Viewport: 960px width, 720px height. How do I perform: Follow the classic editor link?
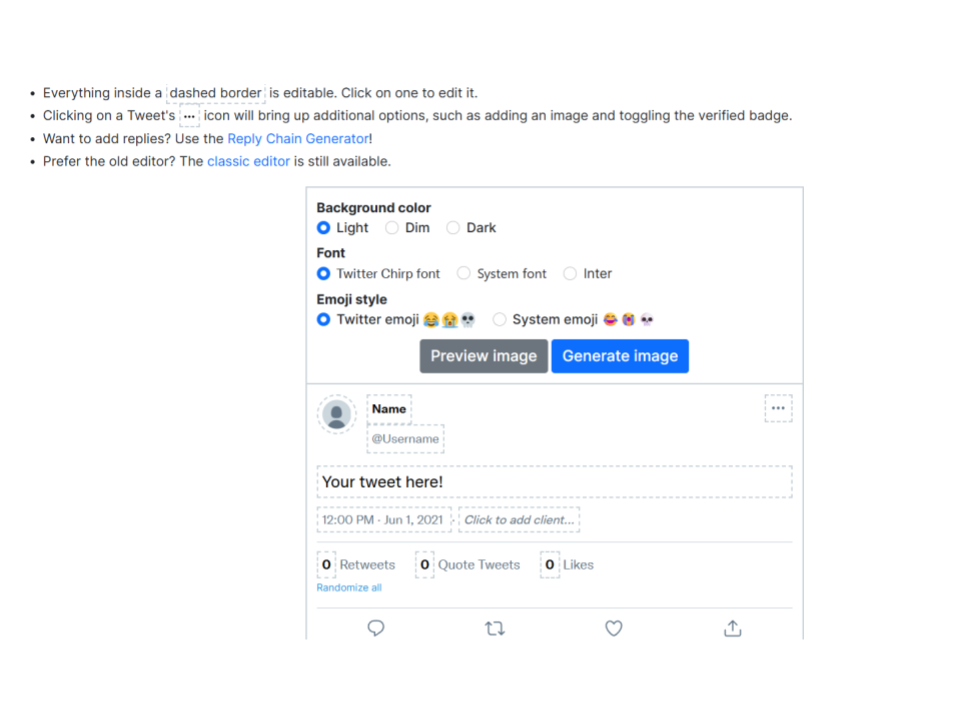[248, 161]
